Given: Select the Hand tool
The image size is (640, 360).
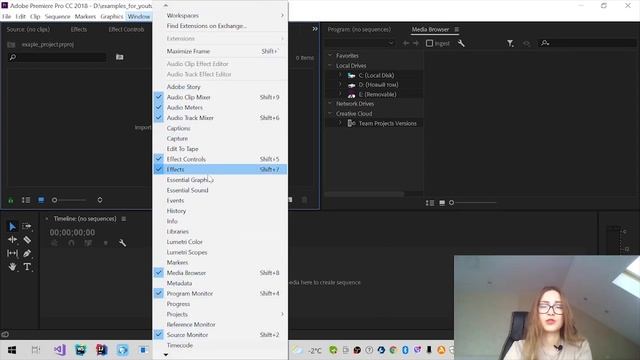Looking at the screenshot, I should pos(12,267).
